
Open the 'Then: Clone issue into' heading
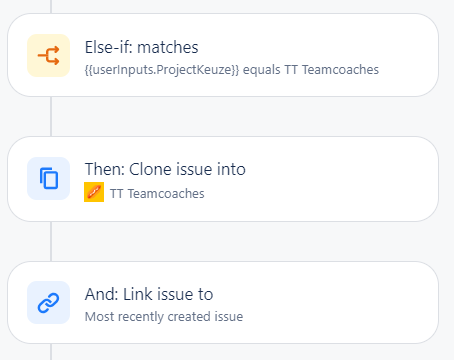pos(165,169)
